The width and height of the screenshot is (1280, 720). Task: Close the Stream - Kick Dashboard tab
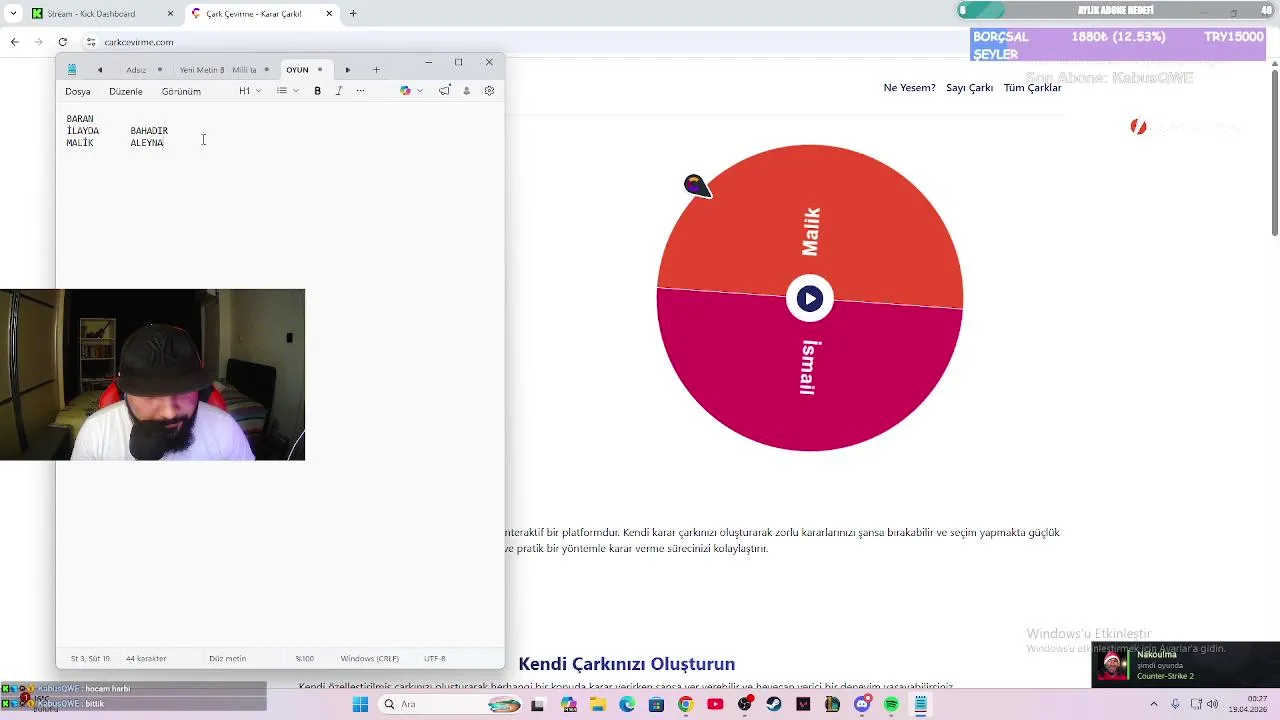pos(170,14)
